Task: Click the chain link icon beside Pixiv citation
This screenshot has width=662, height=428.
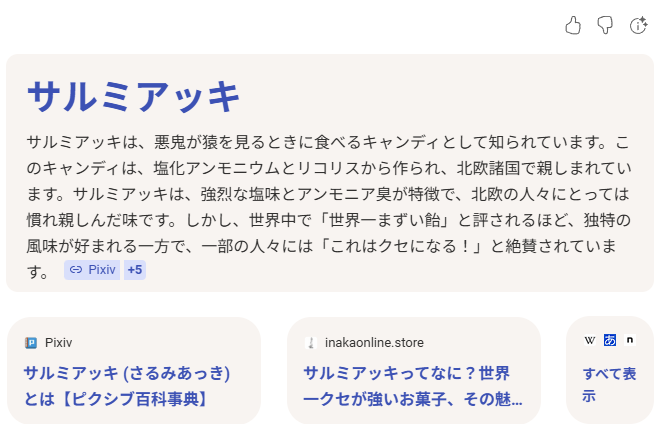Action: pyautogui.click(x=75, y=270)
